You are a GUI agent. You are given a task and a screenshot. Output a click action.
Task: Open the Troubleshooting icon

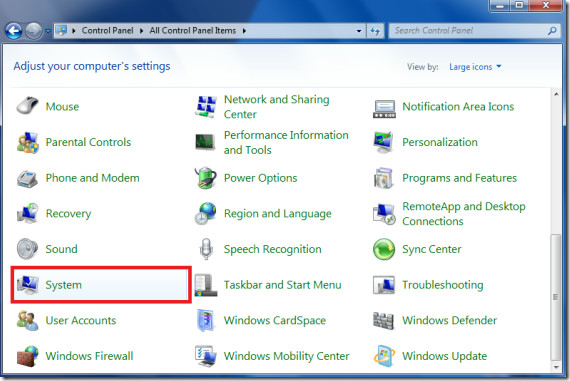pos(384,285)
